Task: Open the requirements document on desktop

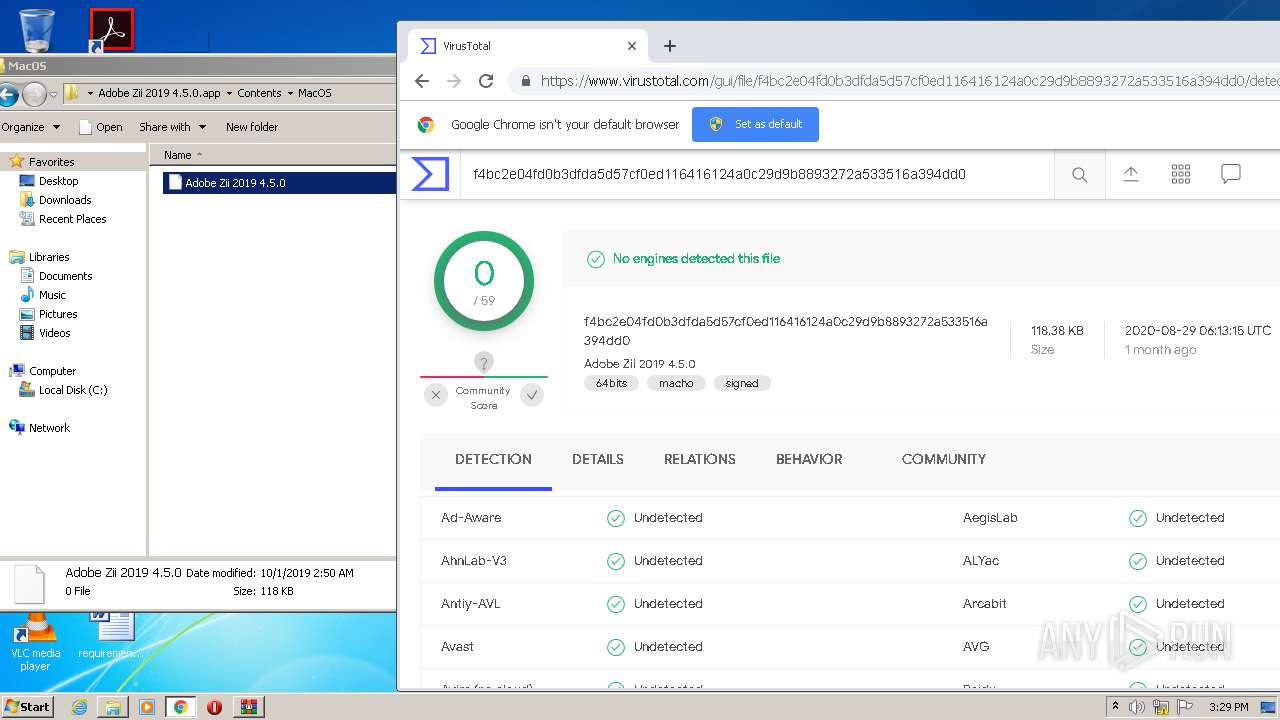Action: pos(111,637)
